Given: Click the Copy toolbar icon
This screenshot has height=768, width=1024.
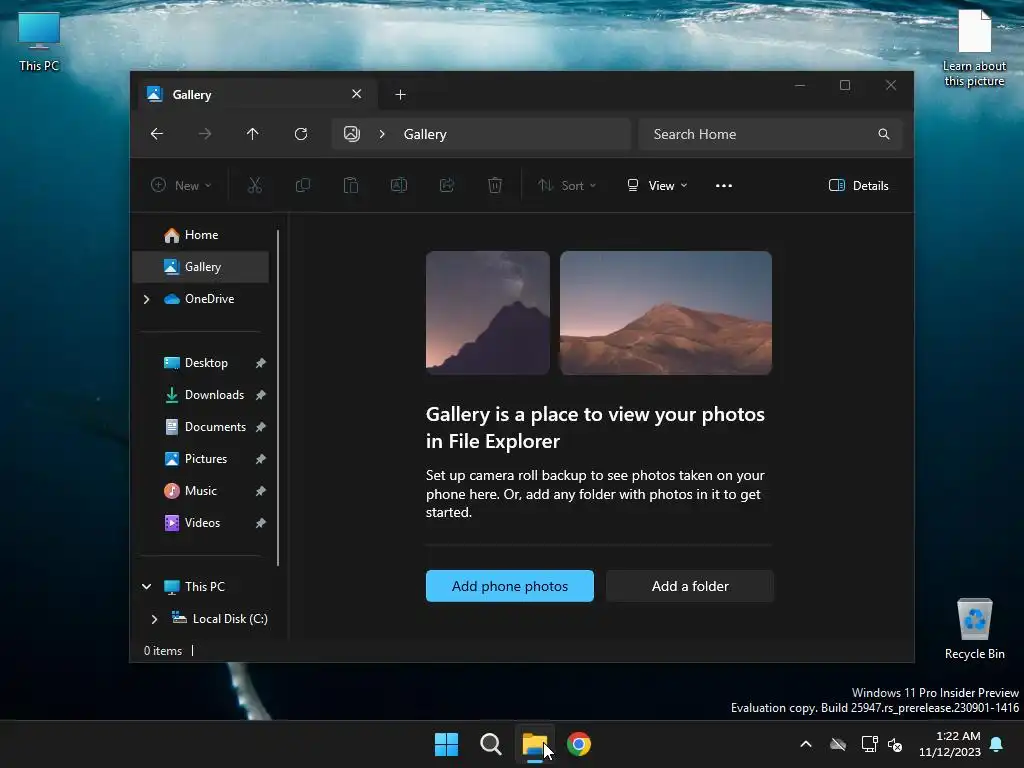Looking at the screenshot, I should tap(303, 185).
